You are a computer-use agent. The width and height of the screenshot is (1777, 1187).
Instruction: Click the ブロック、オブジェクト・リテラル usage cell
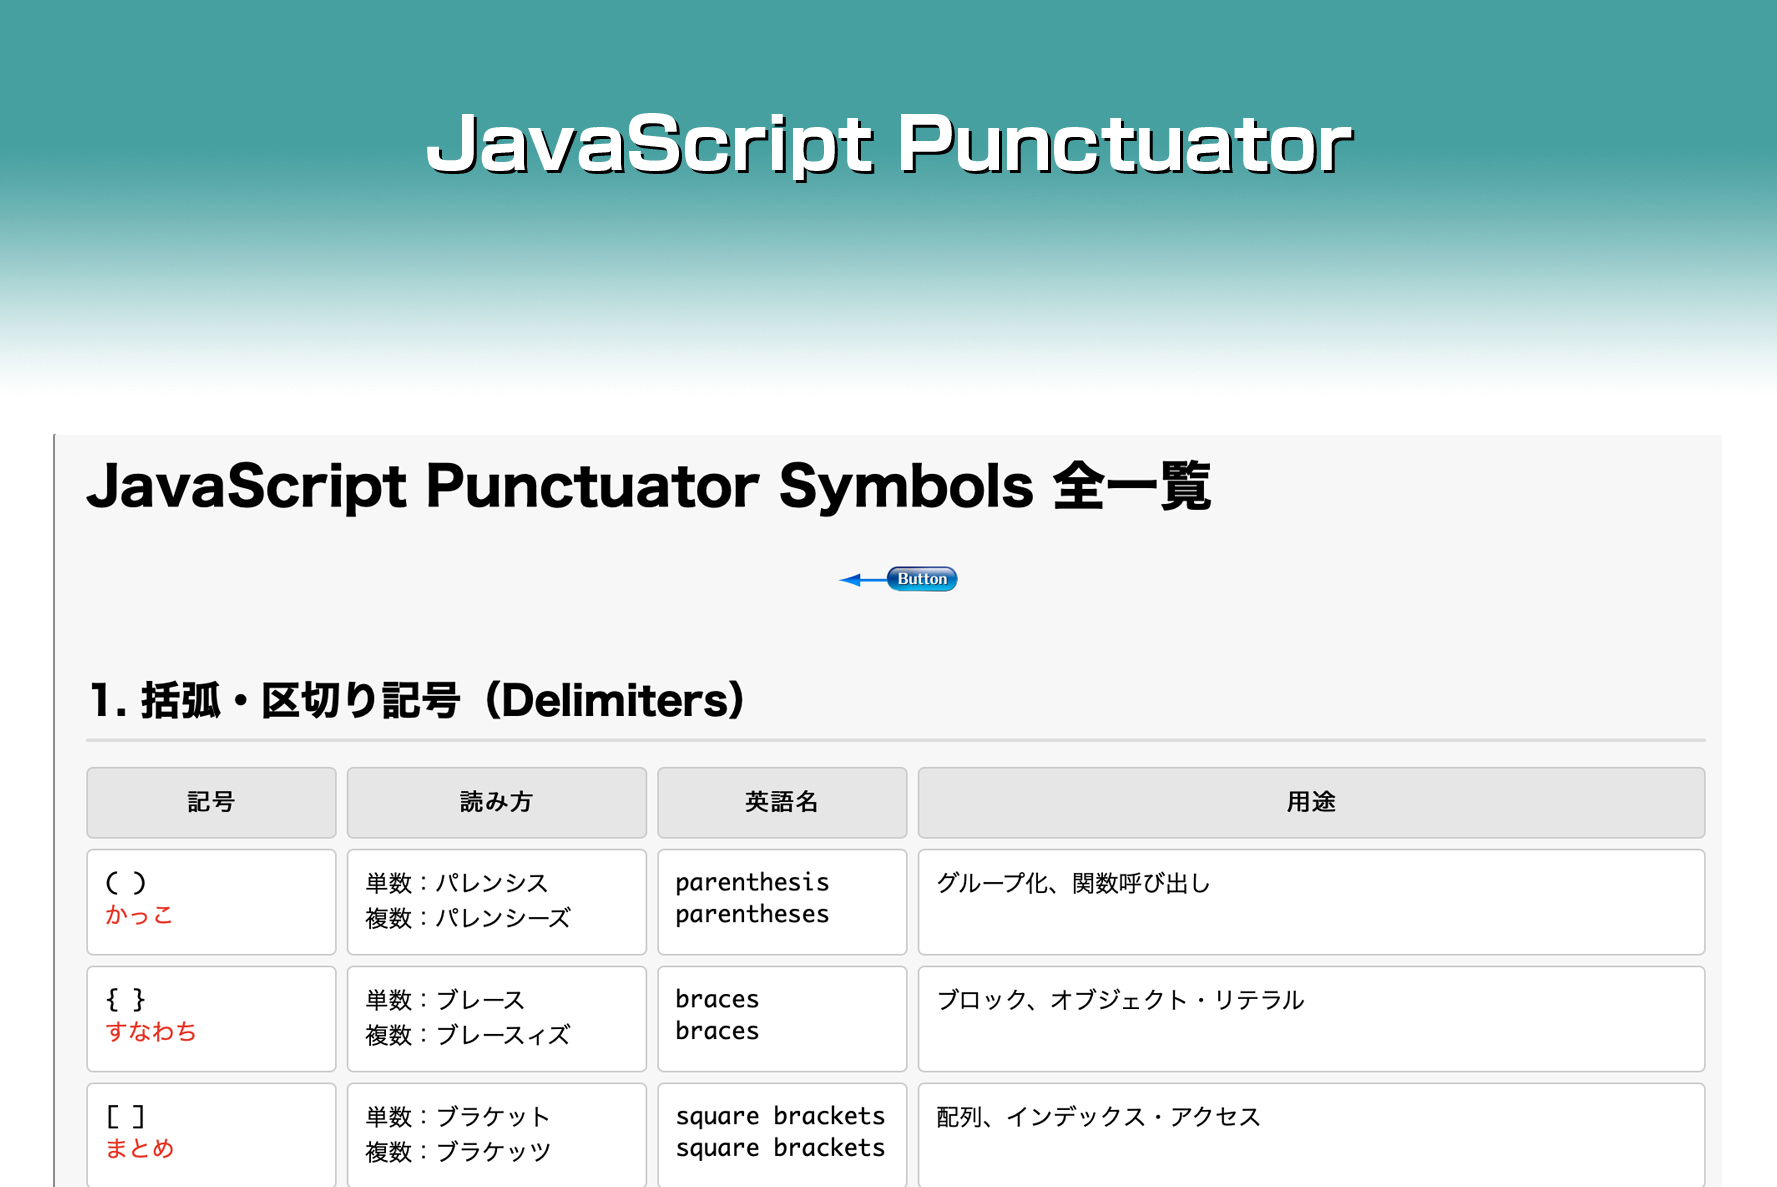click(x=1310, y=1017)
